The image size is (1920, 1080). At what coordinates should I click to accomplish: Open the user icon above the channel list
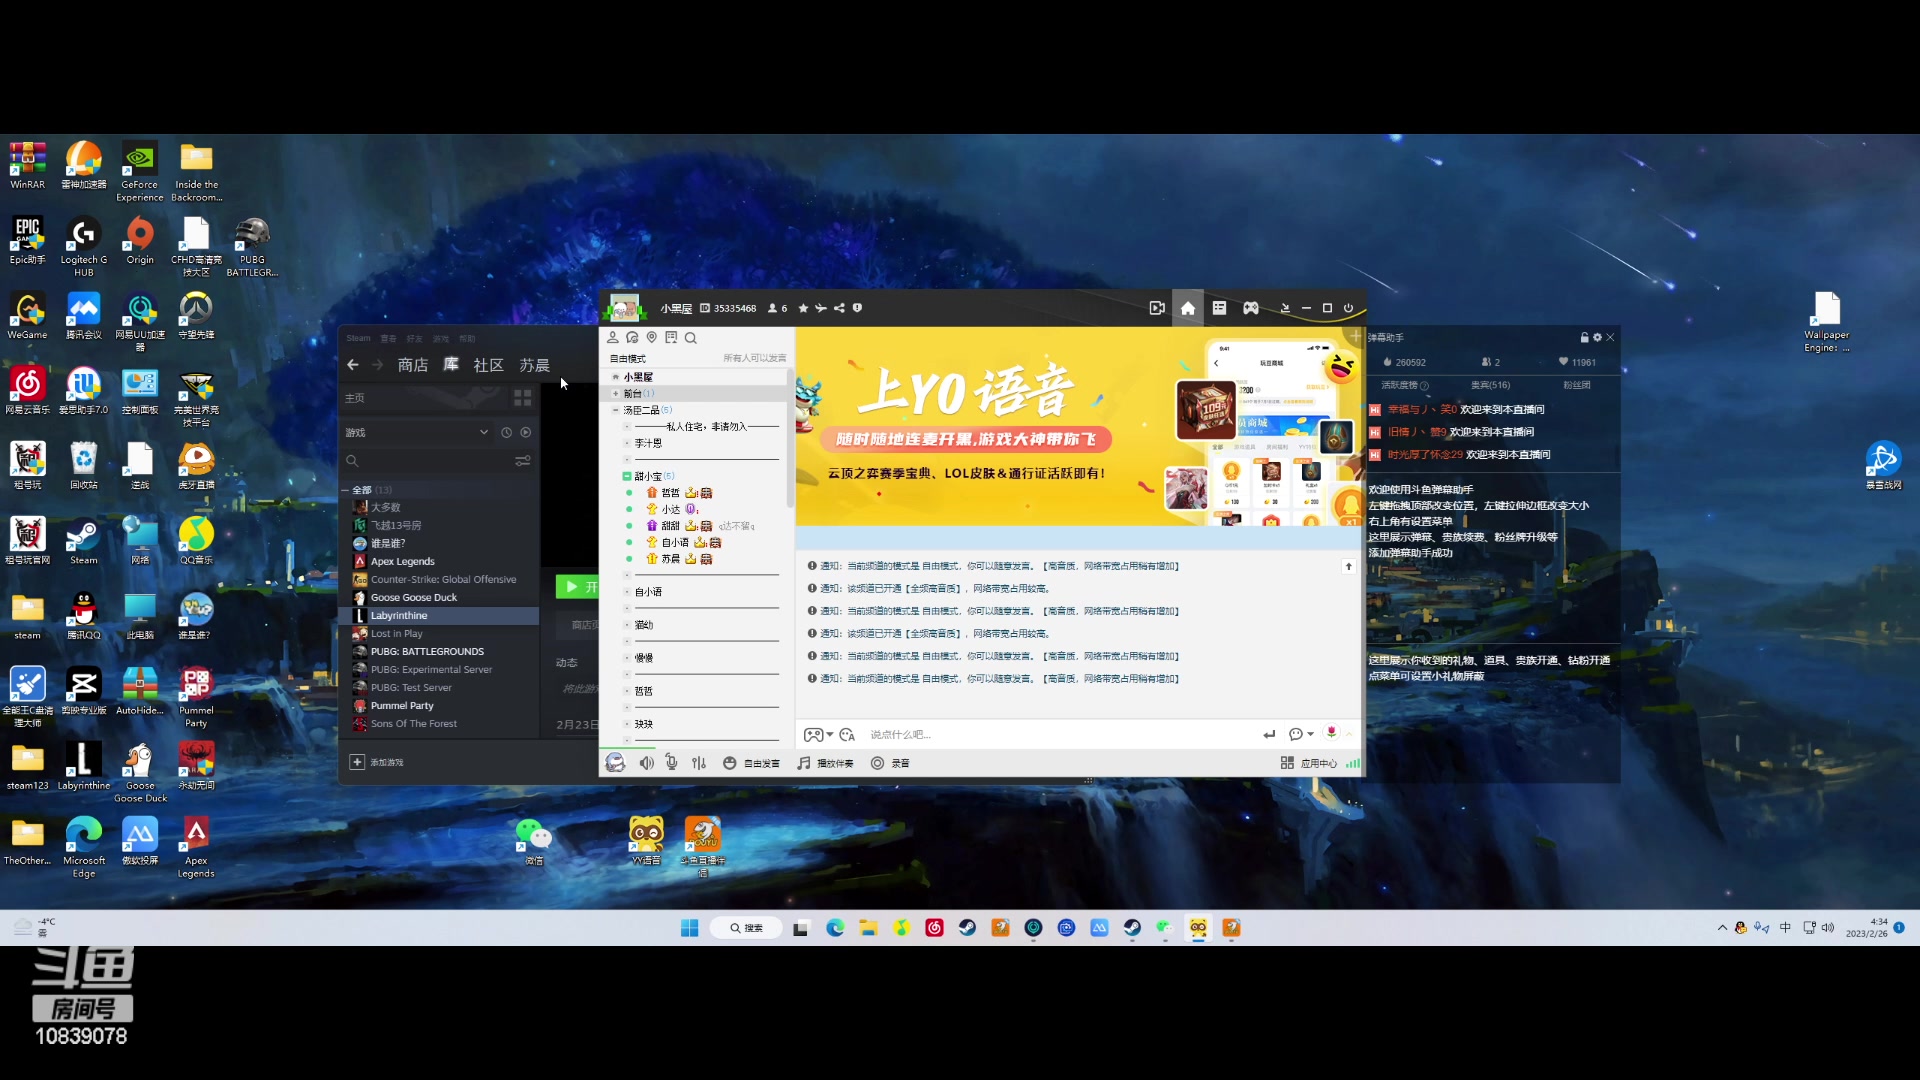tap(613, 338)
